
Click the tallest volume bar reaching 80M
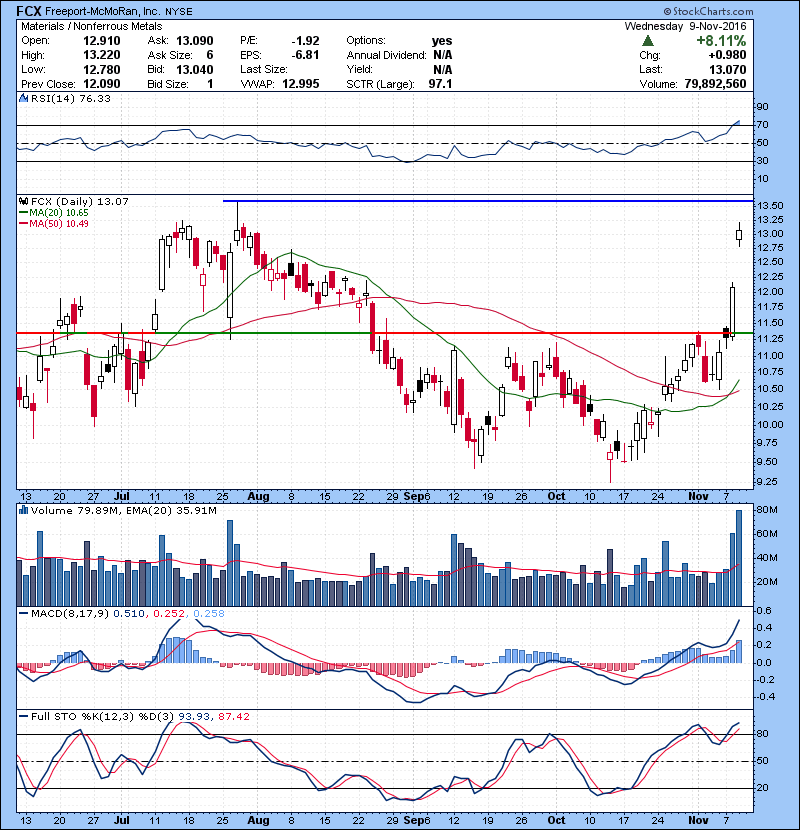coord(739,558)
